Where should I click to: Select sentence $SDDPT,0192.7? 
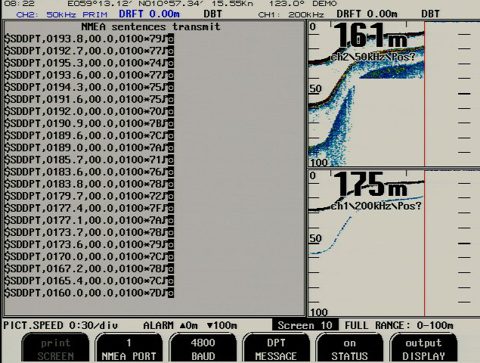point(89,51)
